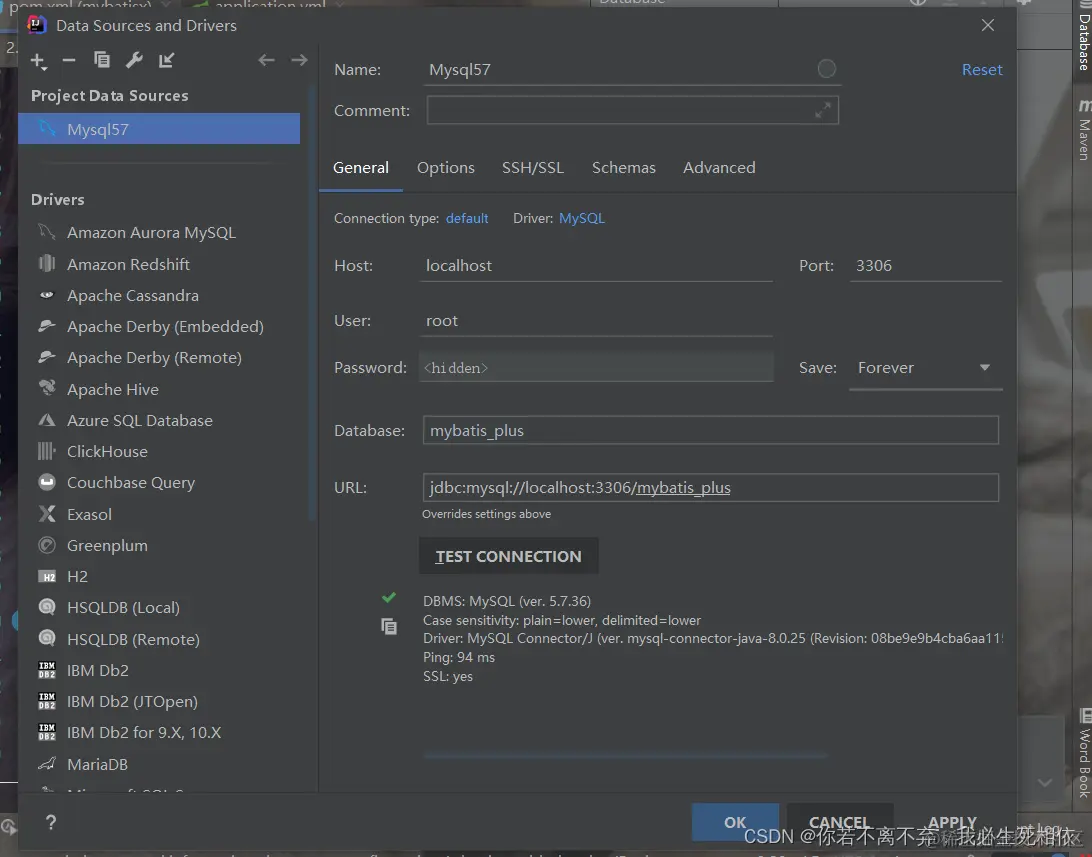
Task: Open help with question mark icon
Action: pyautogui.click(x=51, y=822)
